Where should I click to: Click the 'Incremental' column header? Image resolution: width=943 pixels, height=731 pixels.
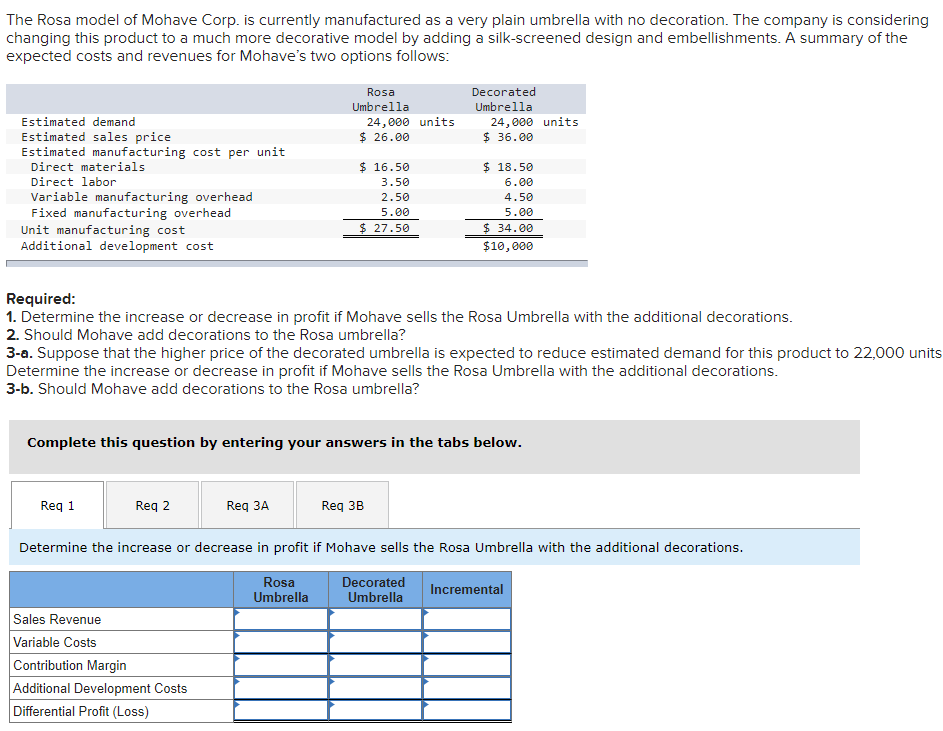coord(467,590)
